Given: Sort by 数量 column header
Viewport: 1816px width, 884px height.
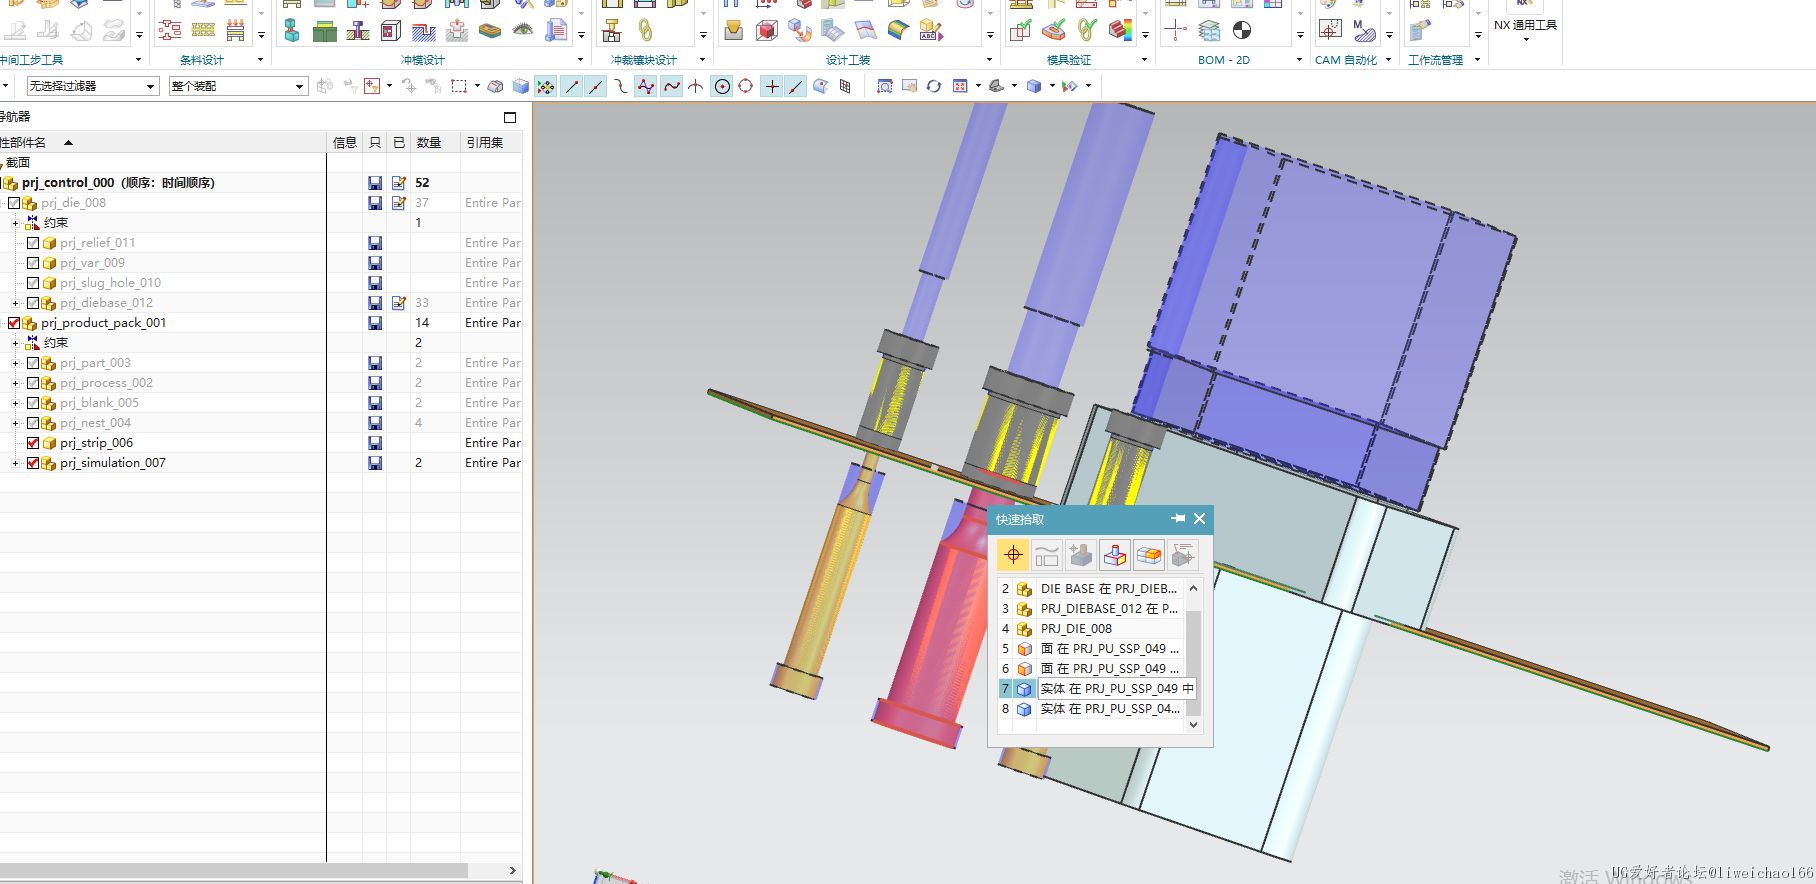Looking at the screenshot, I should pyautogui.click(x=435, y=143).
